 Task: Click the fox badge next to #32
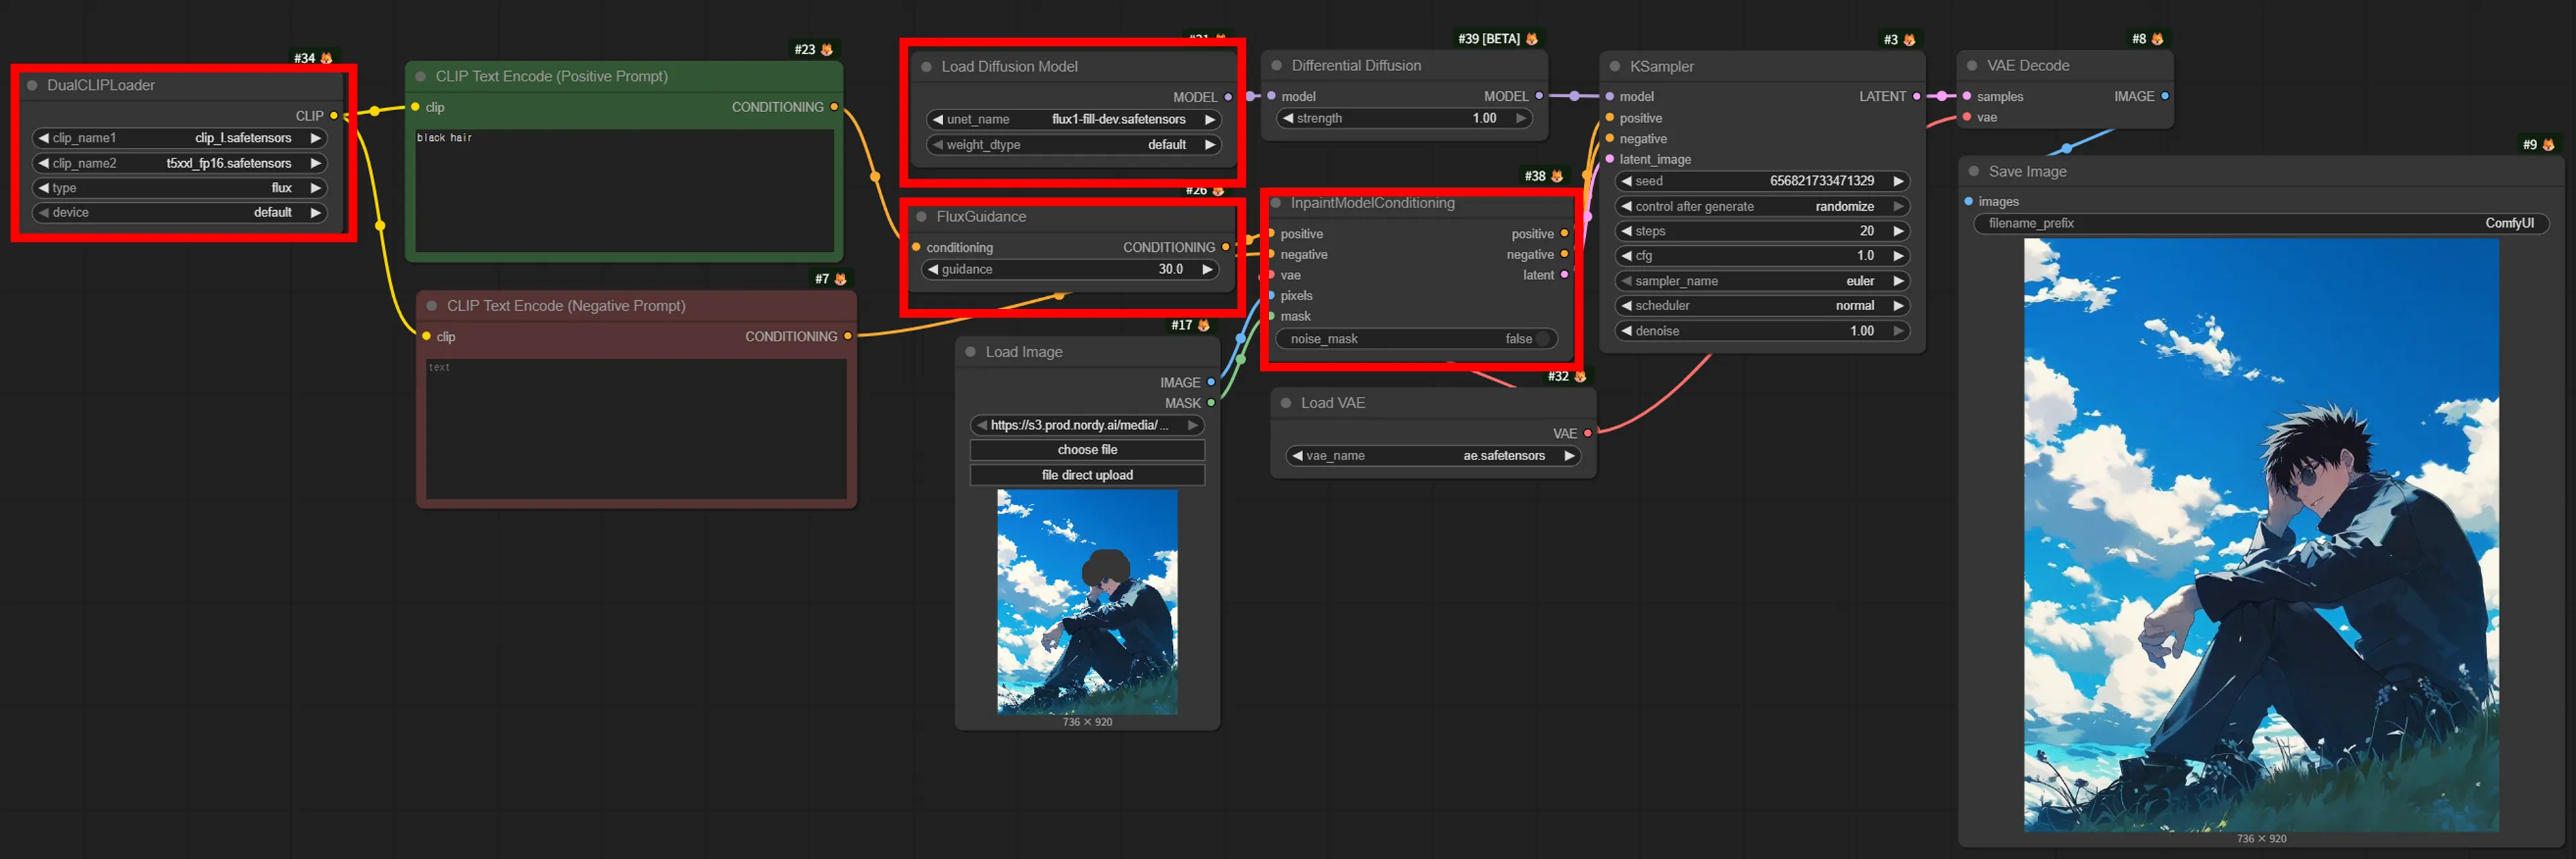pyautogui.click(x=1580, y=377)
